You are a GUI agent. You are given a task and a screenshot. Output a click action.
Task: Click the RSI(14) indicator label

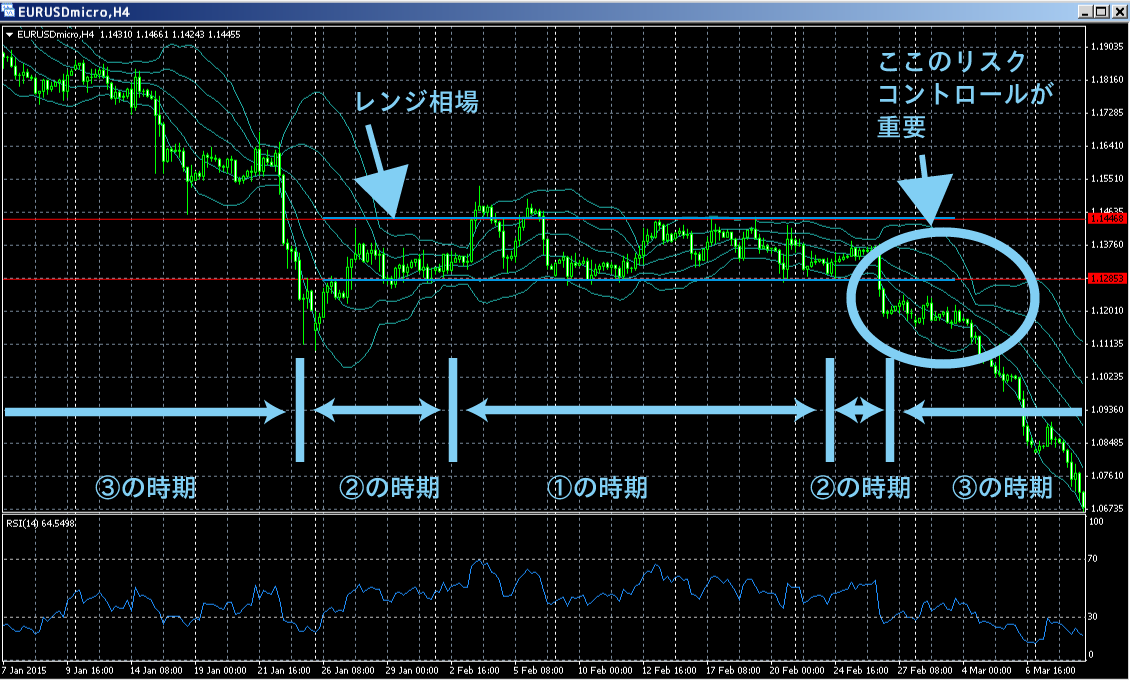point(40,523)
